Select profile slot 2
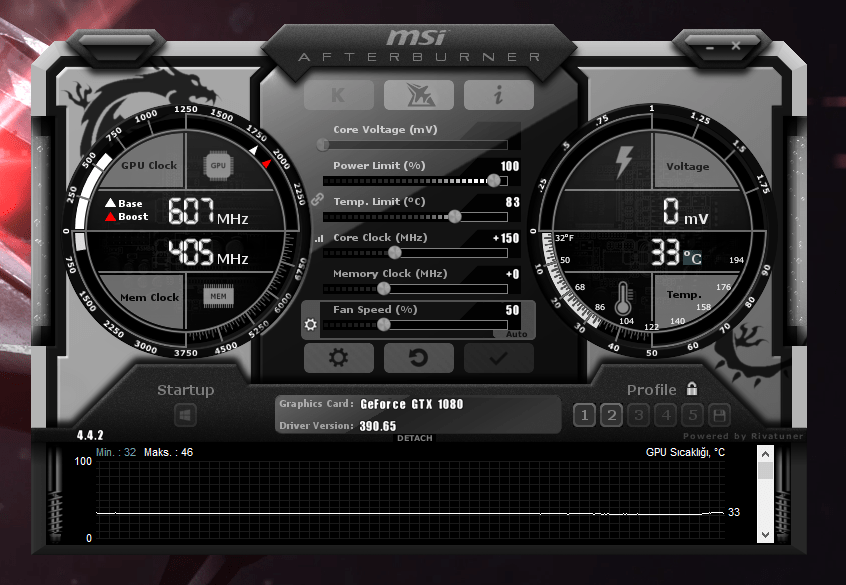Viewport: 846px width, 585px height. (611, 415)
